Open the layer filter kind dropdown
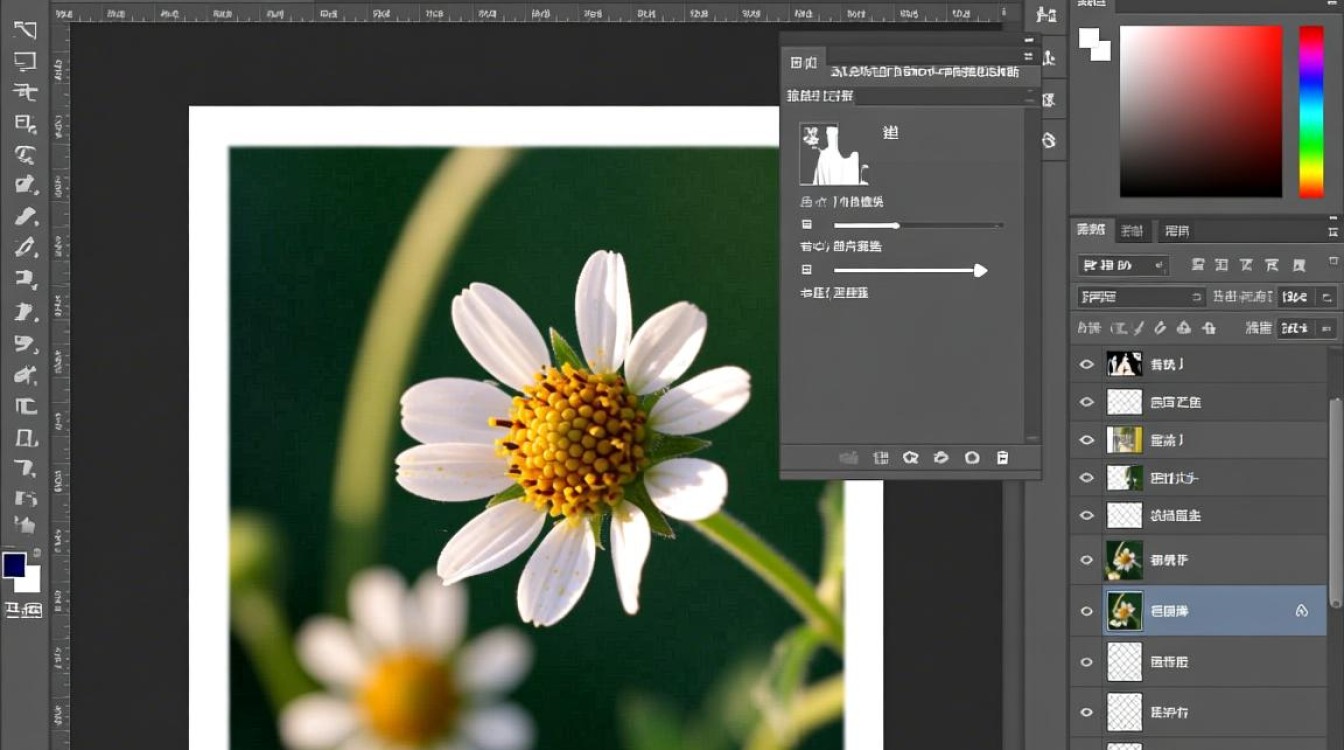Image resolution: width=1344 pixels, height=750 pixels. pos(1123,266)
